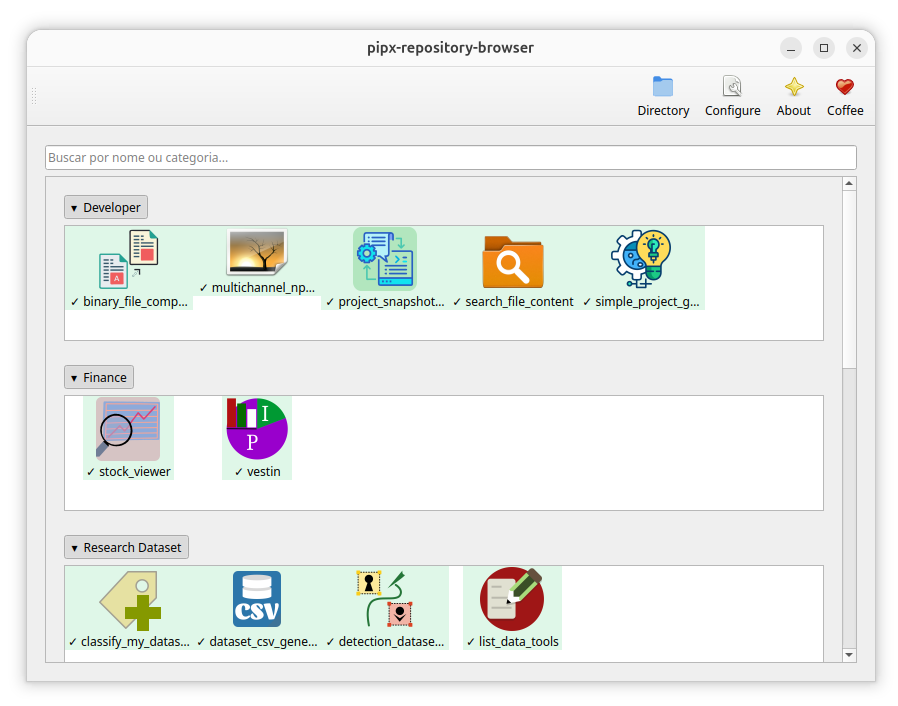
Task: Click the Coffee heart button
Action: [845, 96]
